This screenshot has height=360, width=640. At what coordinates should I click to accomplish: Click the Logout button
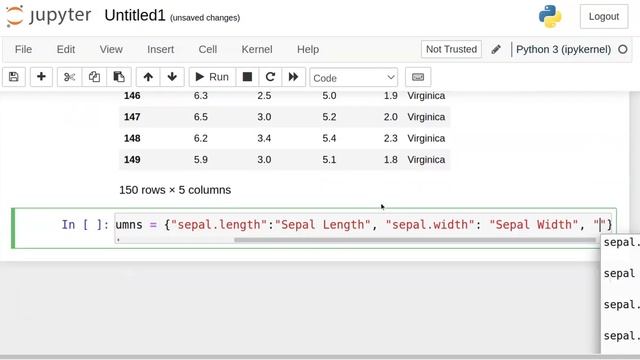604,16
